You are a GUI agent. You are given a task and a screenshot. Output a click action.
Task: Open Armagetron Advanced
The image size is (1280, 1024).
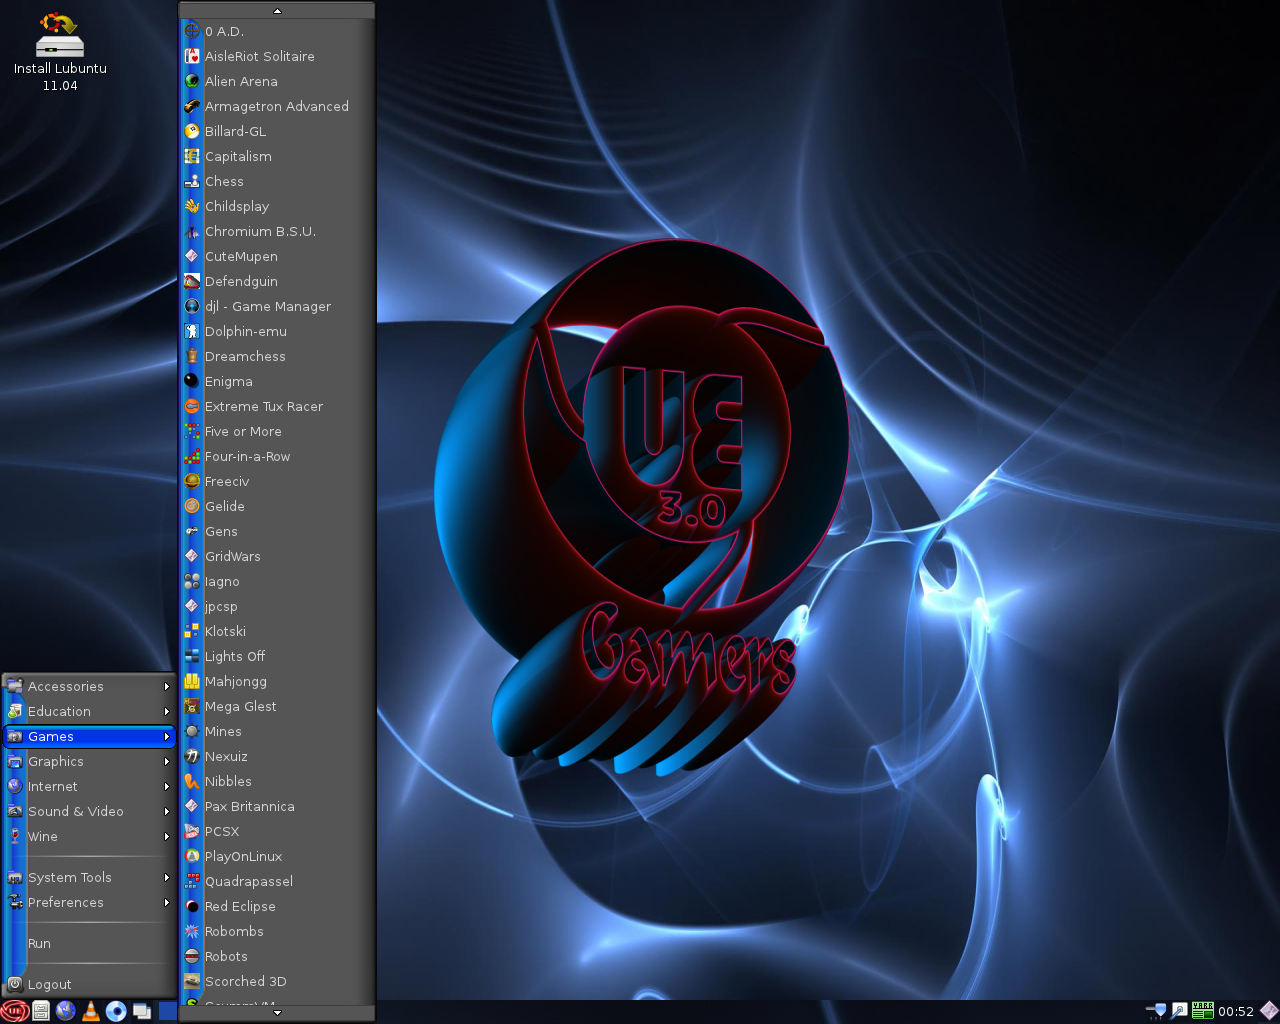(x=277, y=106)
